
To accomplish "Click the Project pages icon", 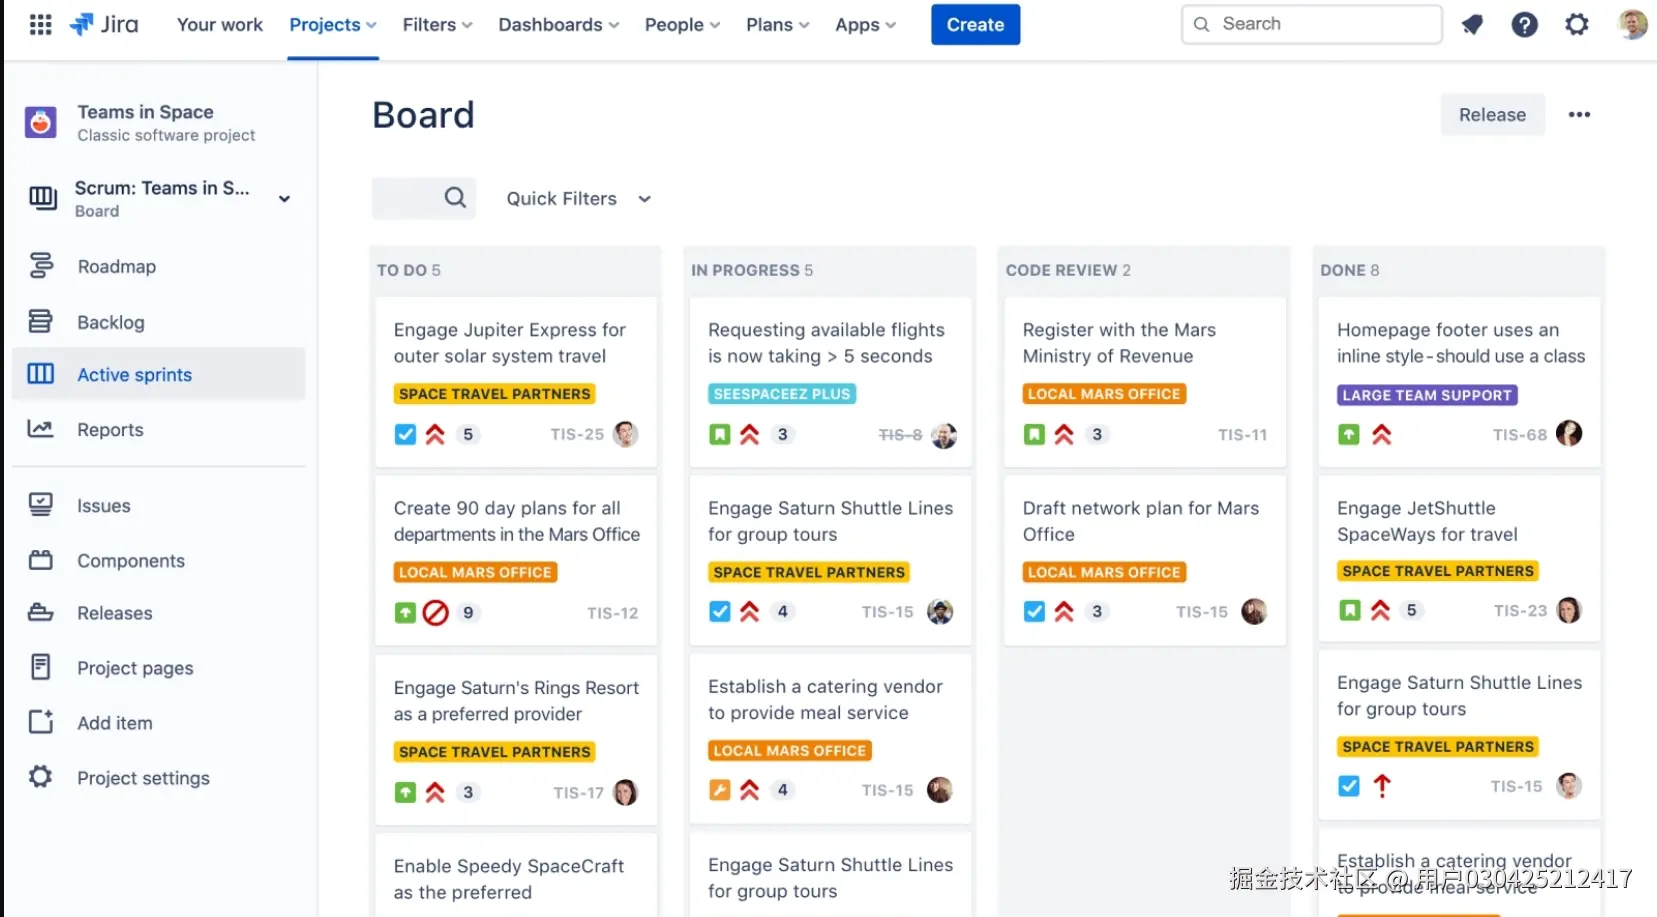I will pyautogui.click(x=41, y=667).
